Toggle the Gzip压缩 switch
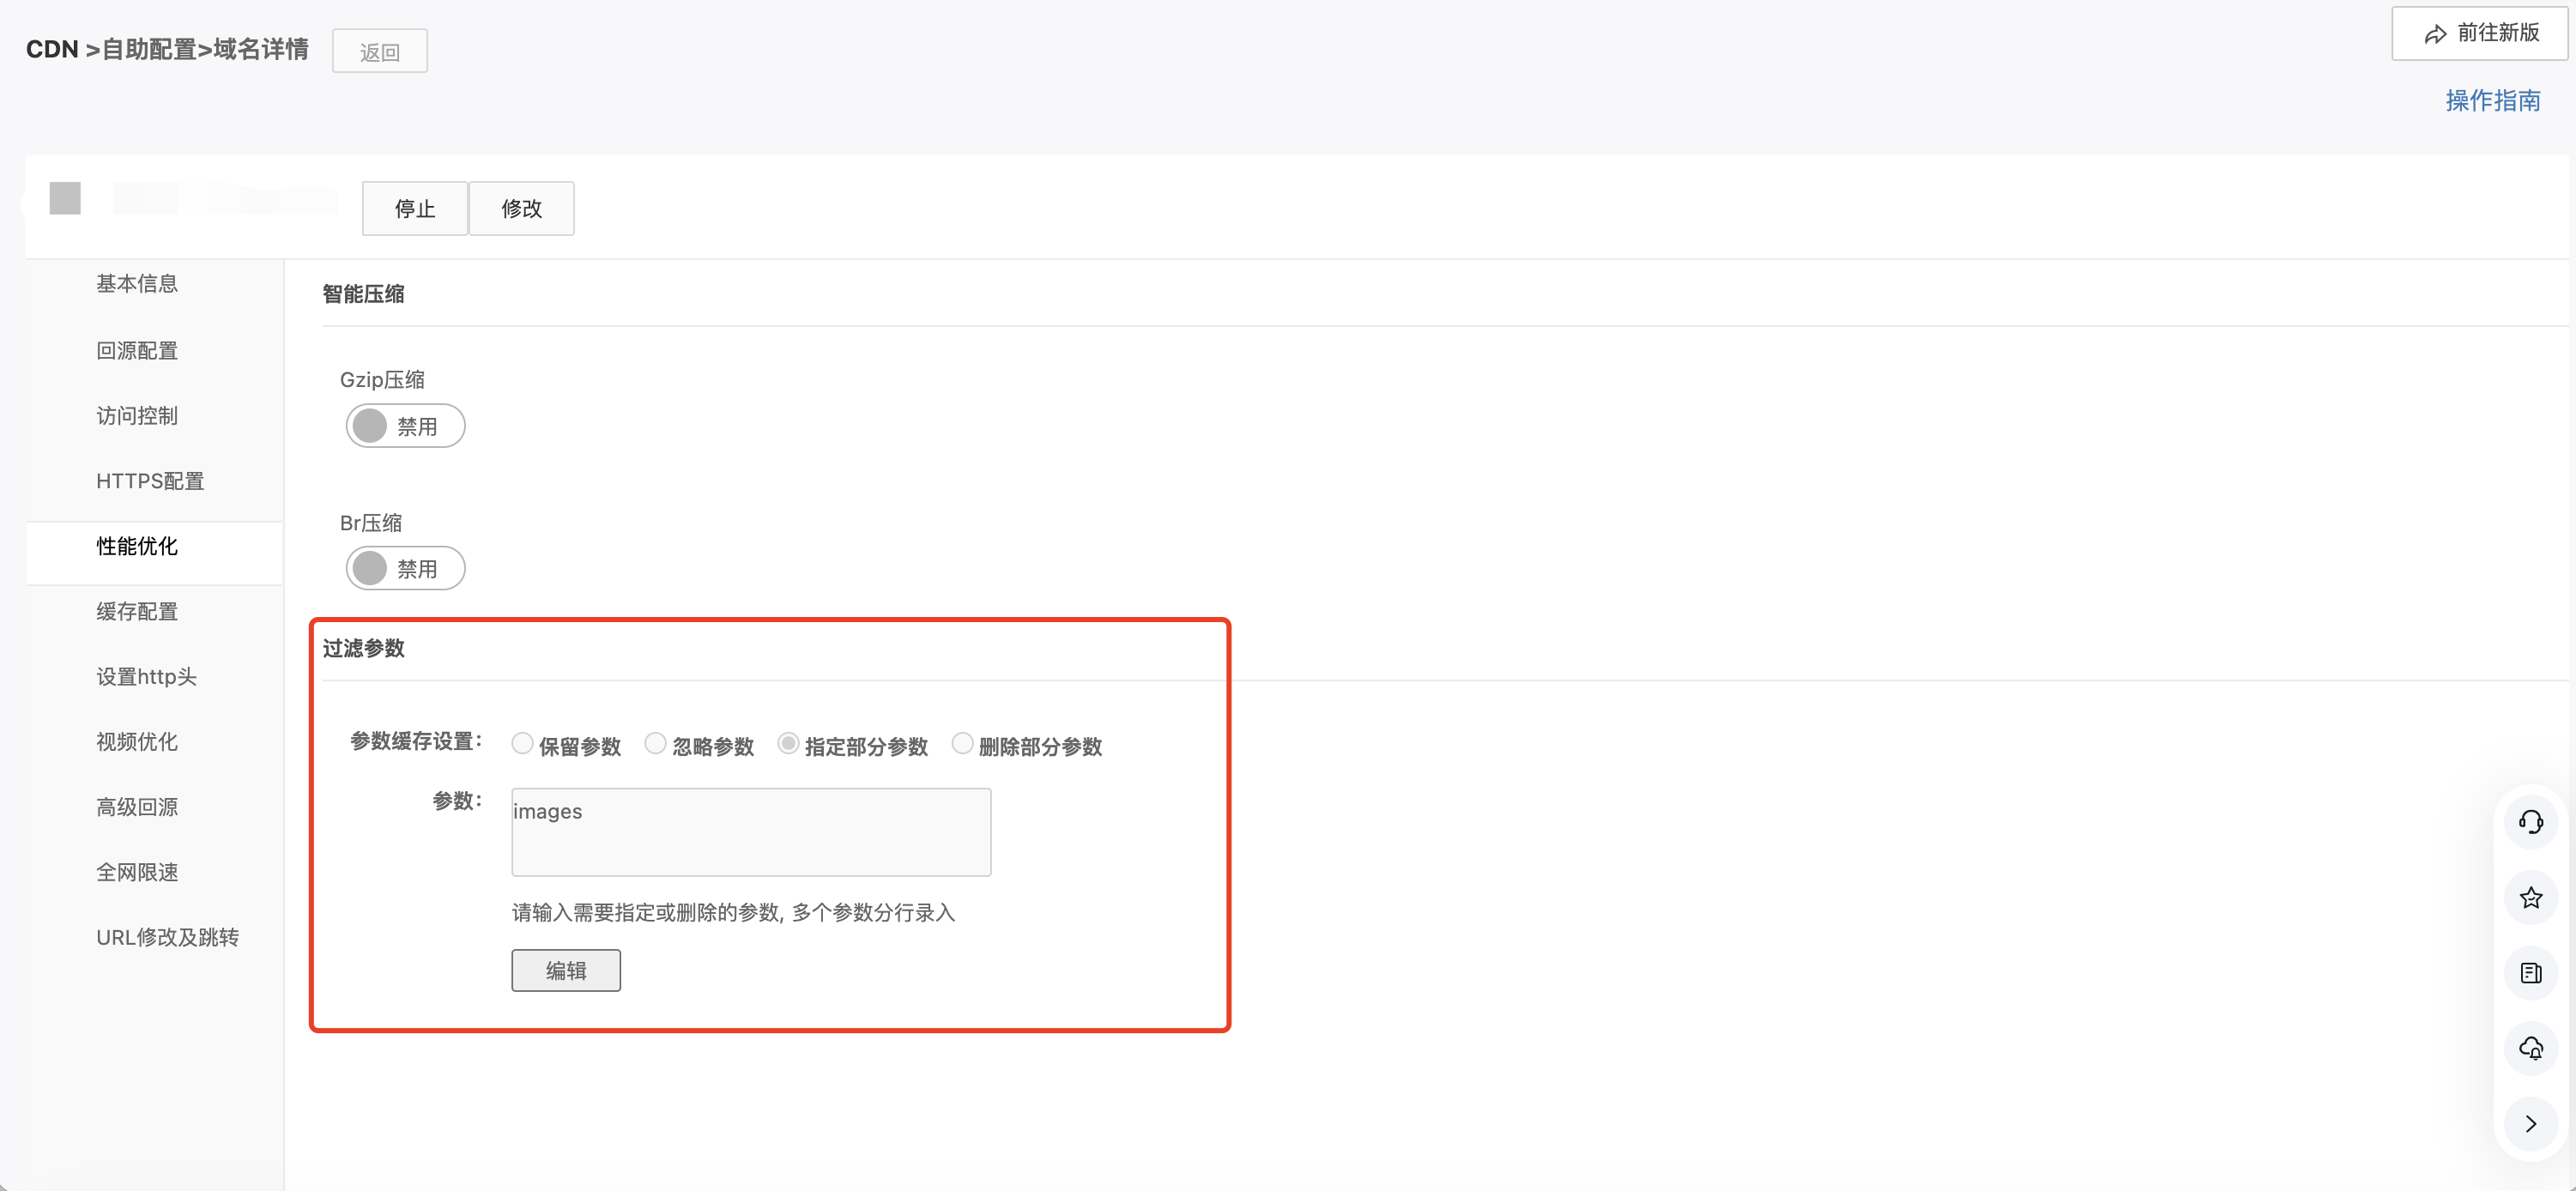 click(405, 426)
